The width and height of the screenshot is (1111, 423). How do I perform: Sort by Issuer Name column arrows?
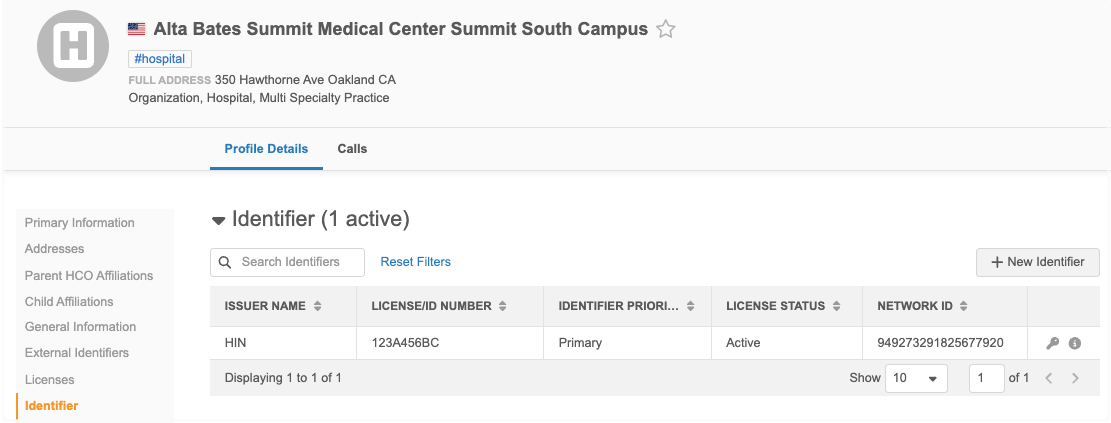[317, 306]
